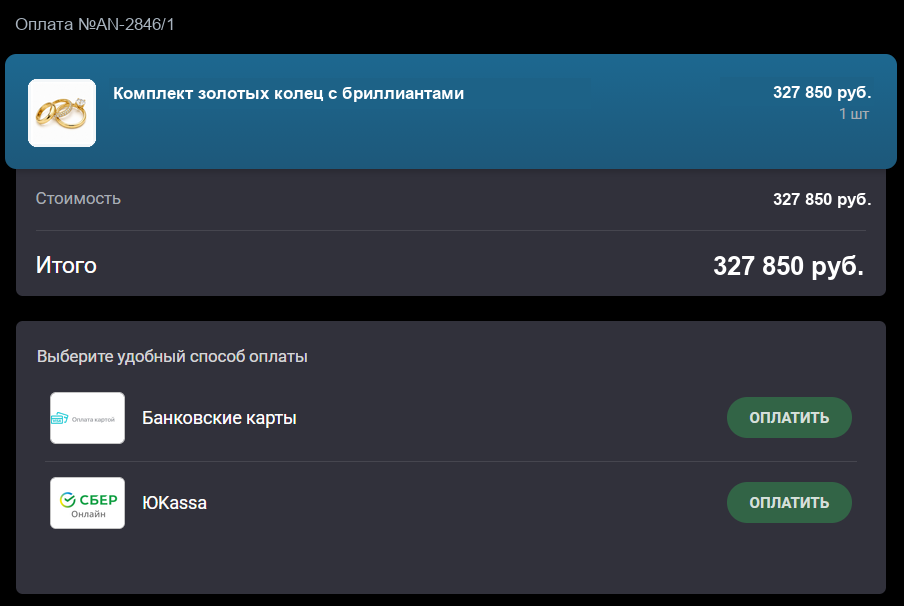Select the Sber Online logo
The width and height of the screenshot is (904, 606).
click(87, 503)
